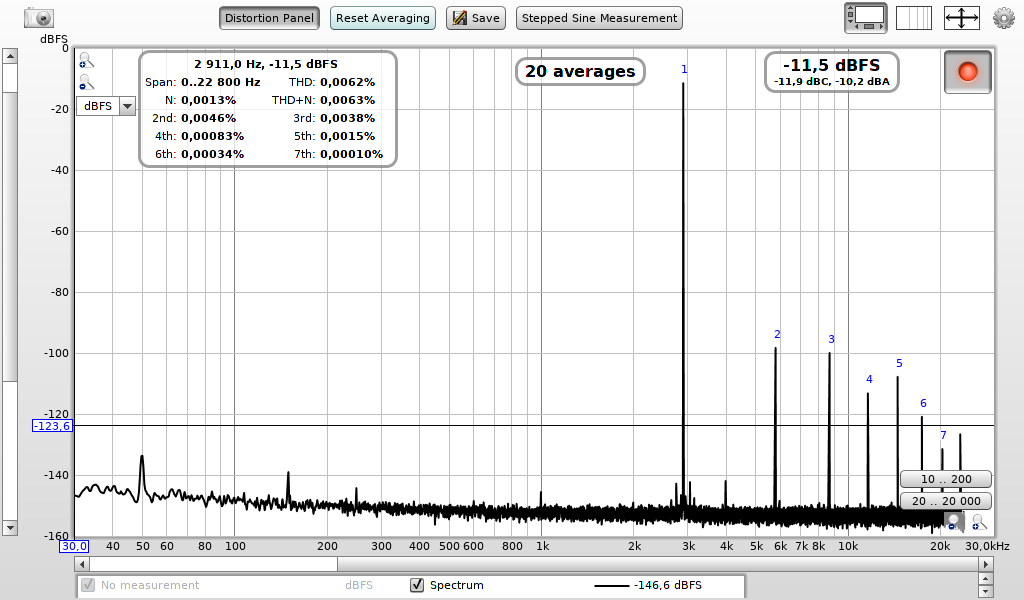Open the dBFS axis units dropdown

106,106
